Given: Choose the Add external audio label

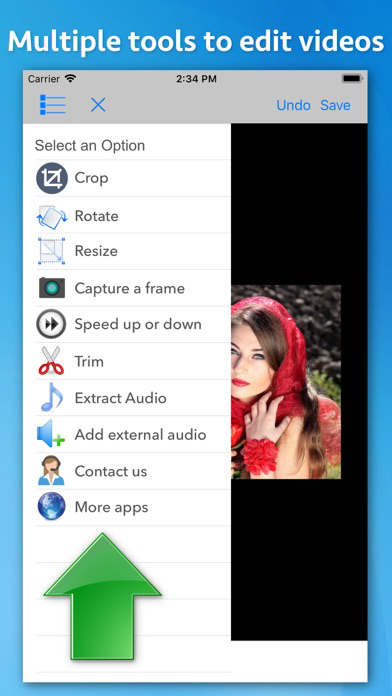Looking at the screenshot, I should click(x=140, y=435).
